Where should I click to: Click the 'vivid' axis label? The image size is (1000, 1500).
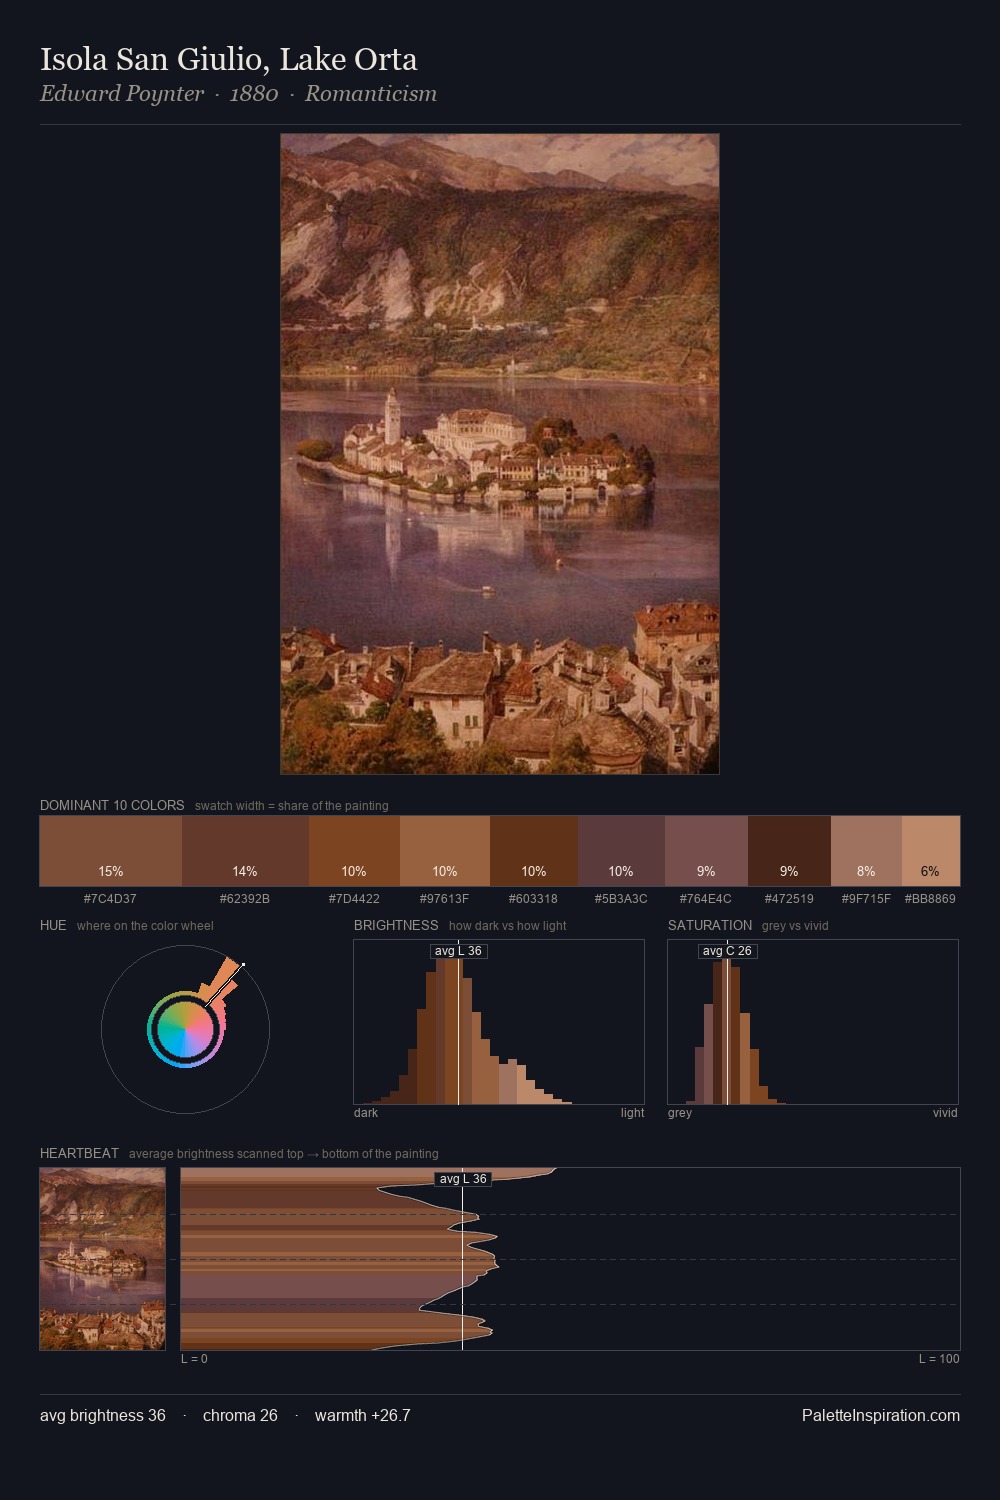pos(945,1113)
